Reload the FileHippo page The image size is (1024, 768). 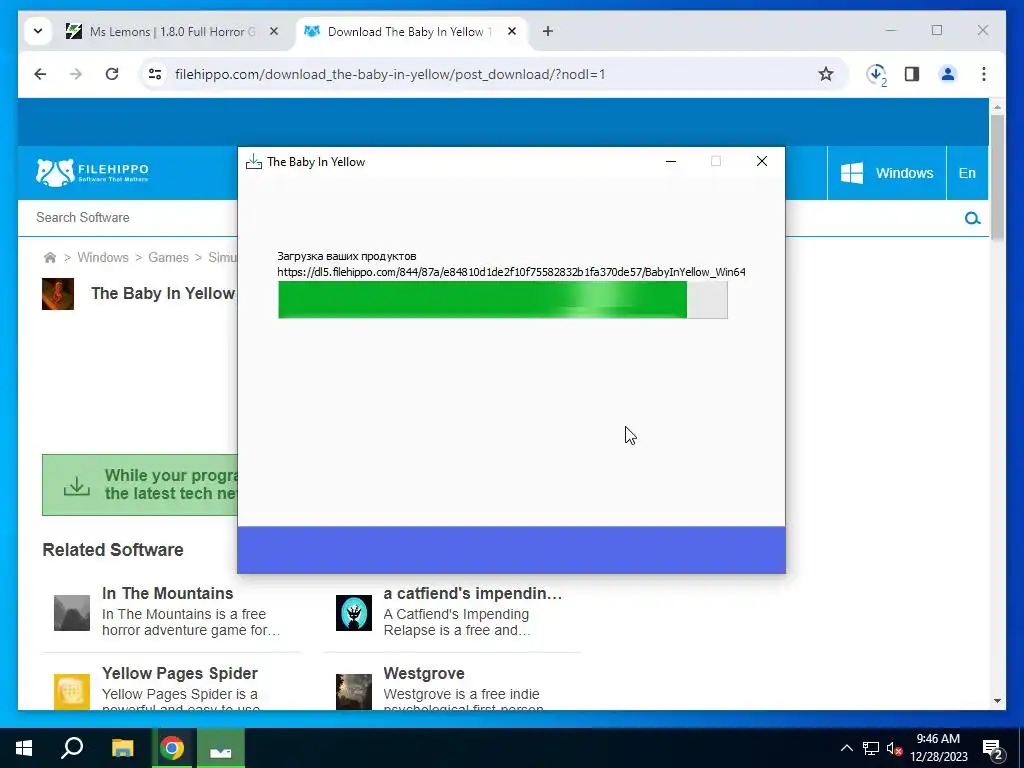[112, 74]
